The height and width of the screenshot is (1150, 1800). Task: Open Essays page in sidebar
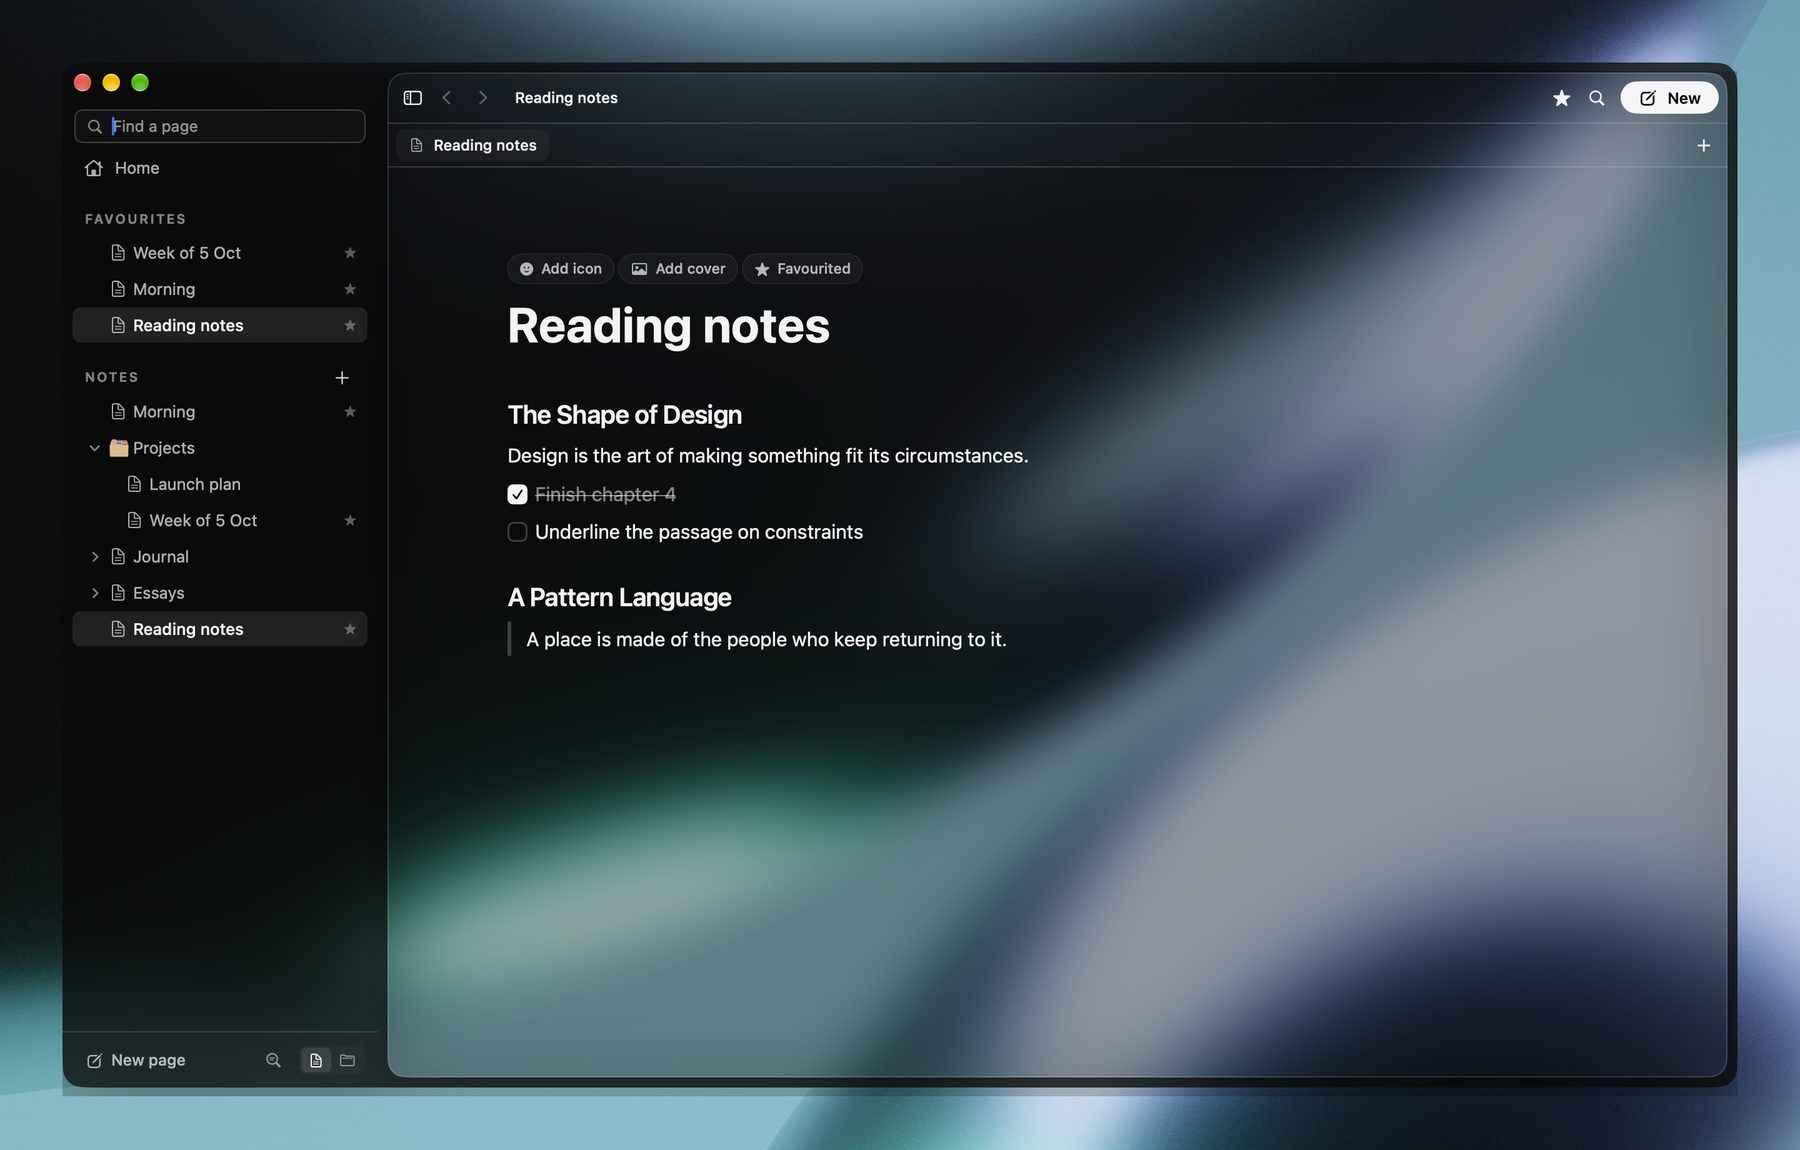(220, 593)
